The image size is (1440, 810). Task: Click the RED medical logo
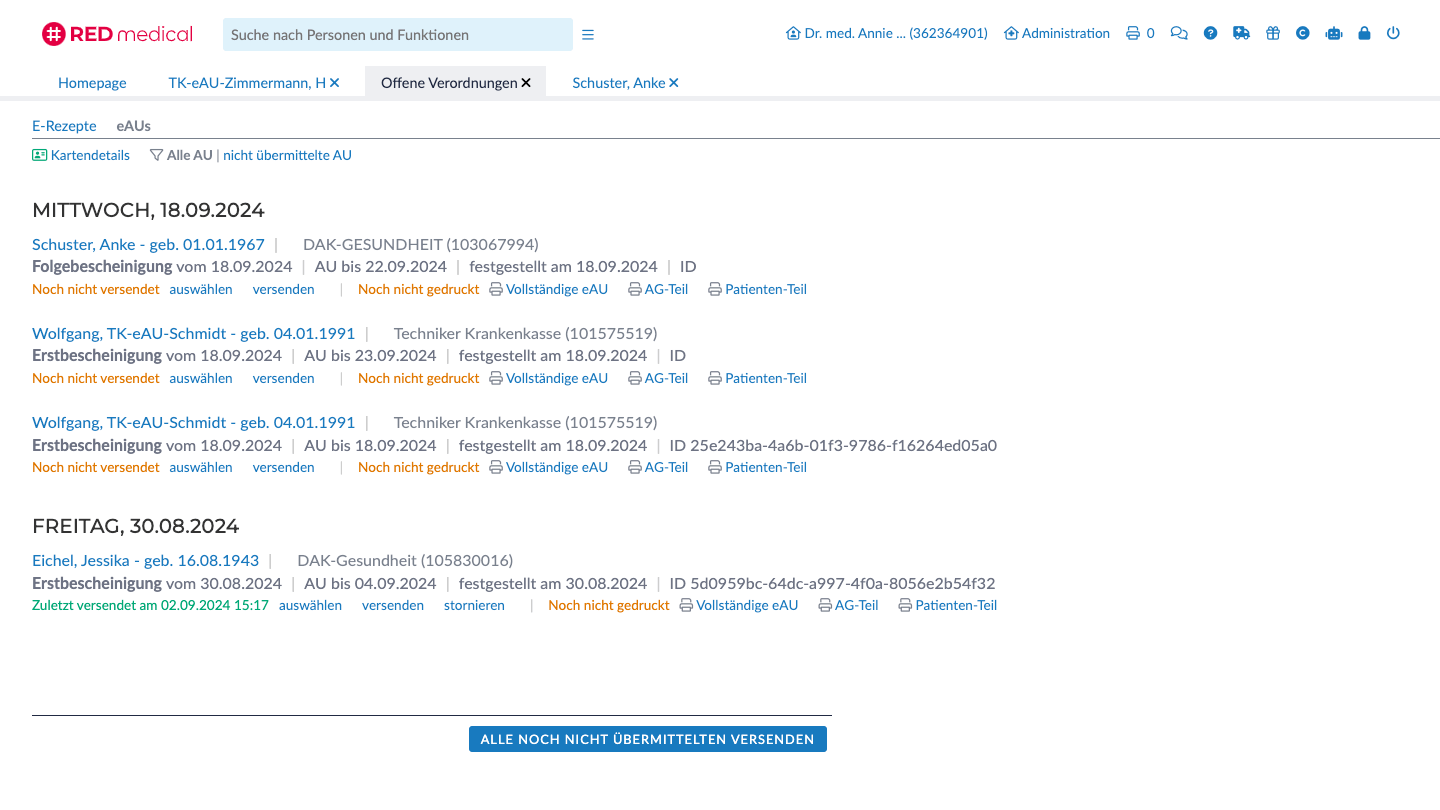117,34
